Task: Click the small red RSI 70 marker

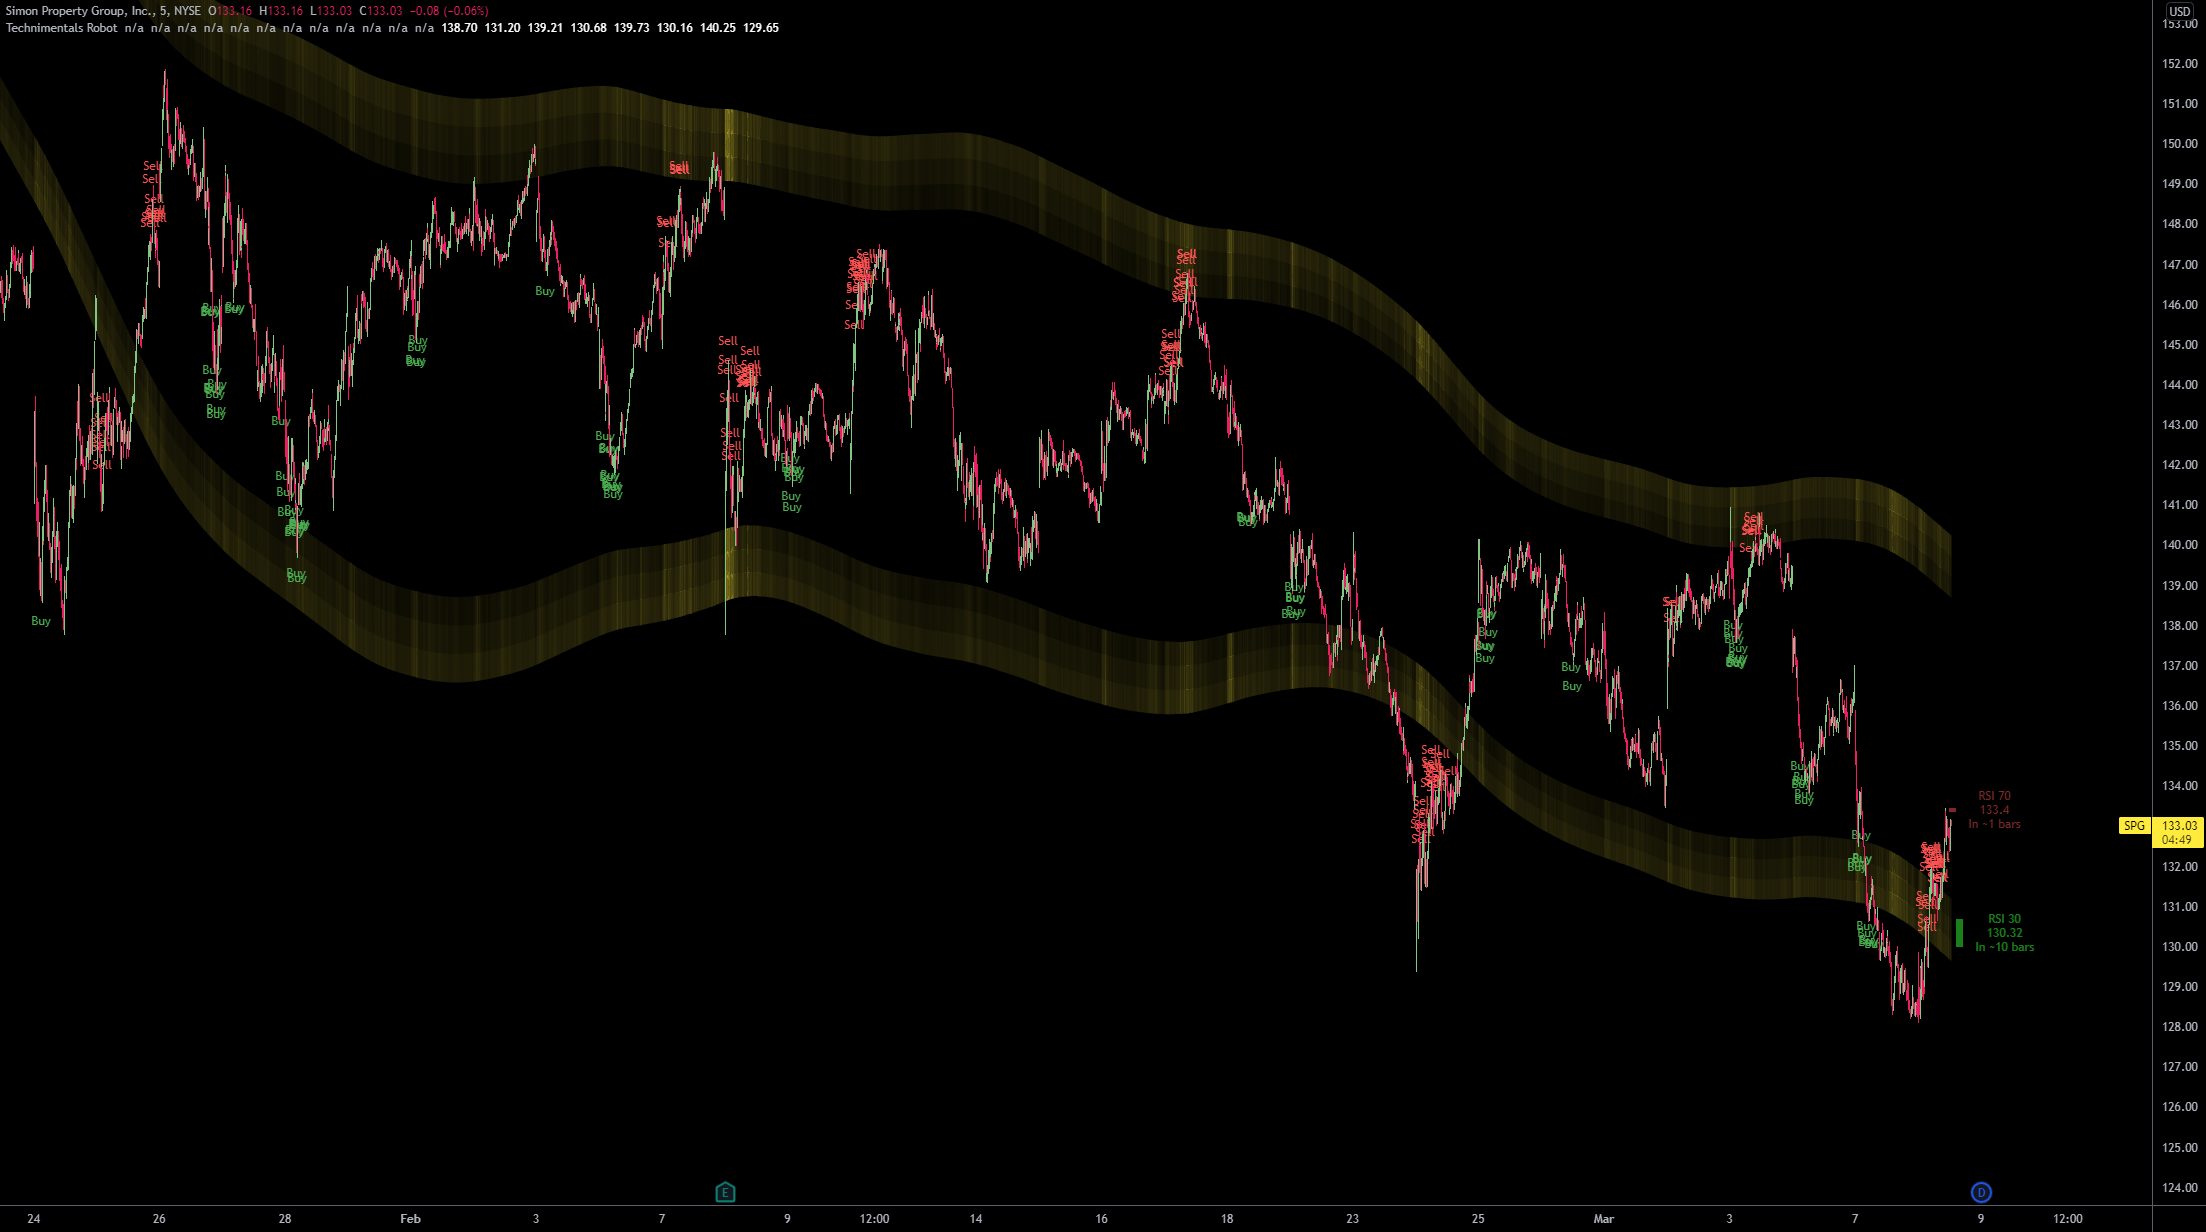Action: (x=1952, y=810)
